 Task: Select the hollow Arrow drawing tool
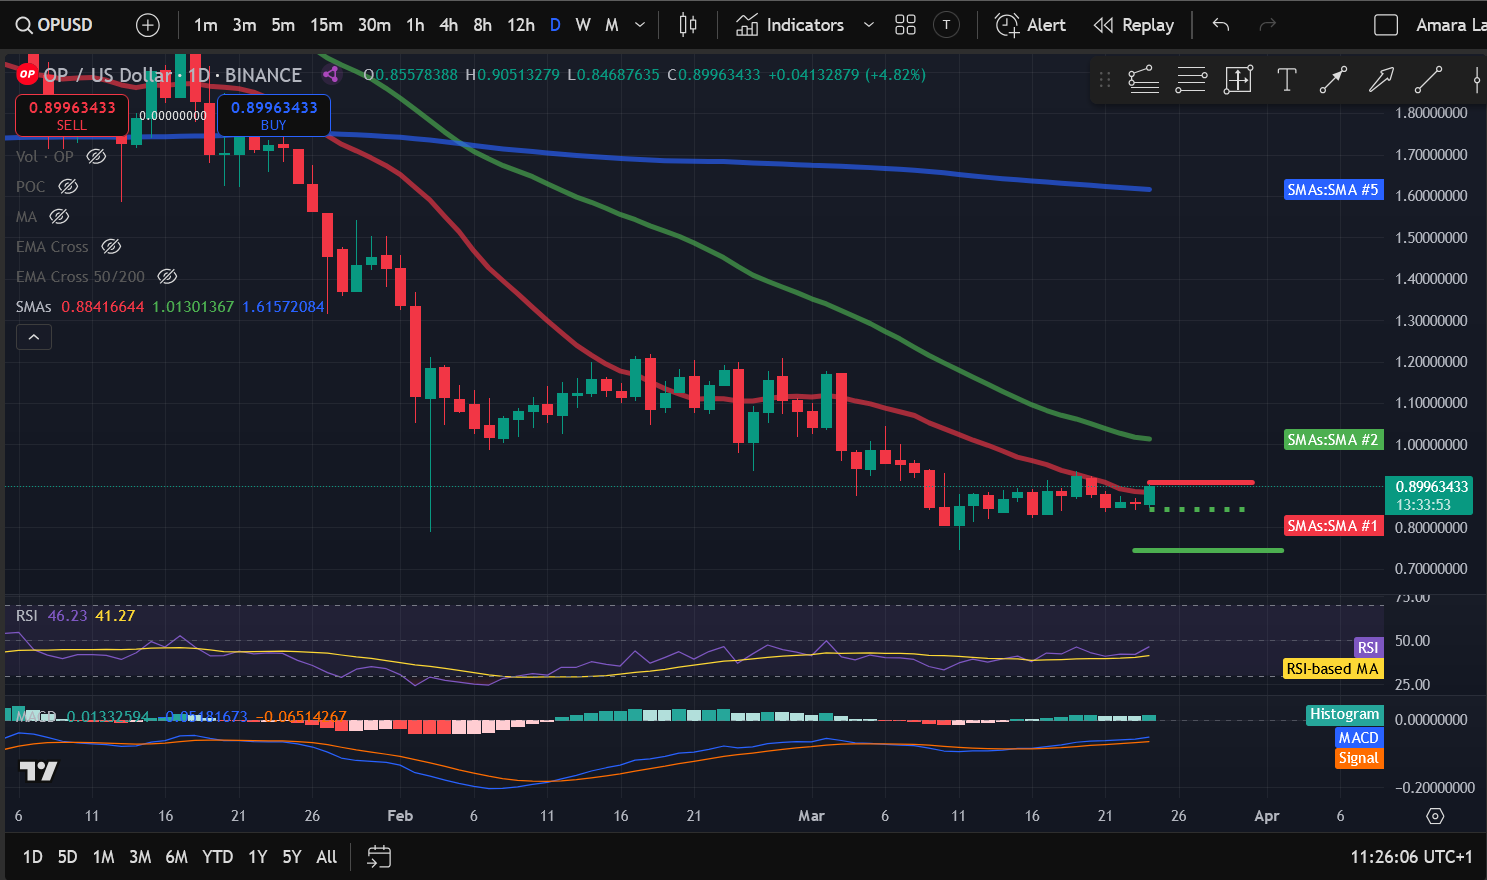(1381, 79)
